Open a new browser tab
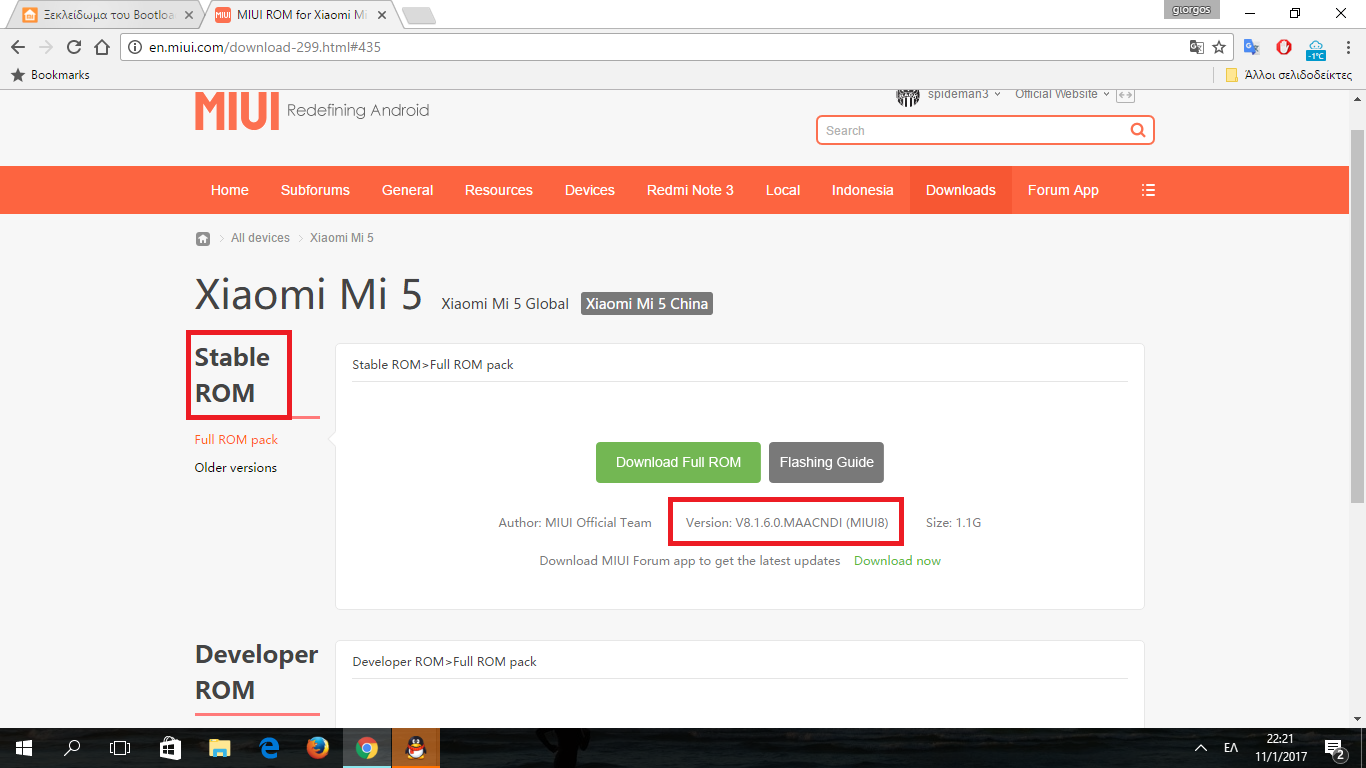Viewport: 1366px width, 768px height. pyautogui.click(x=418, y=15)
